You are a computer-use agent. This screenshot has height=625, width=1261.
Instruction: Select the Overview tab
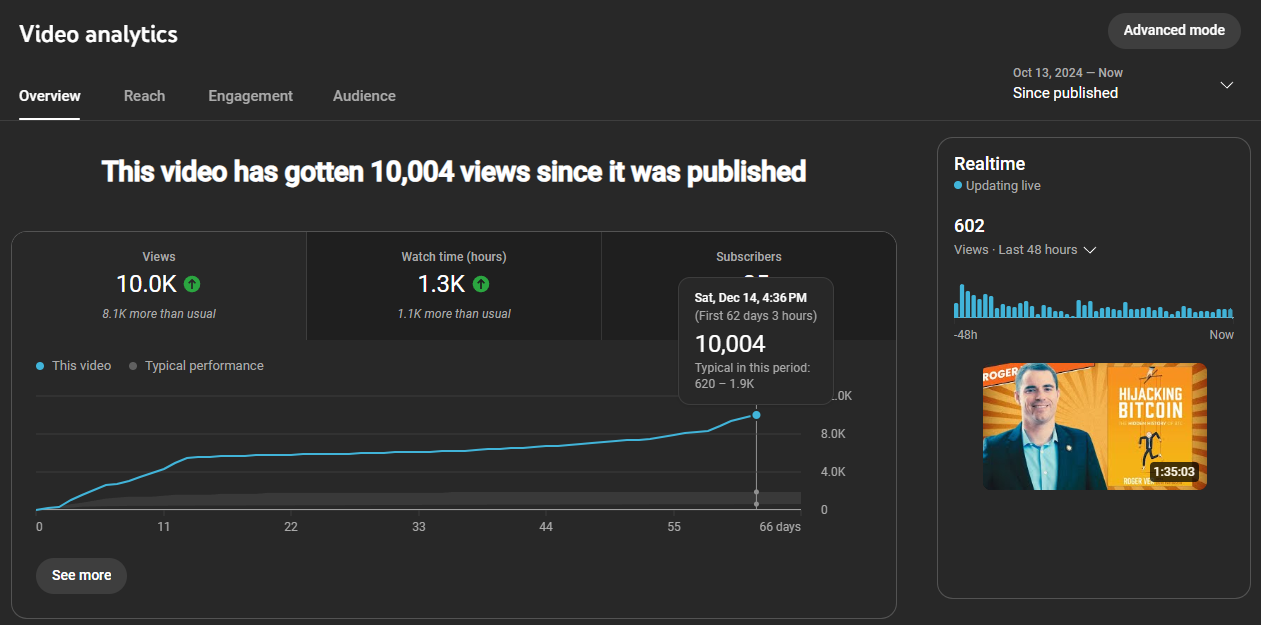pyautogui.click(x=50, y=96)
